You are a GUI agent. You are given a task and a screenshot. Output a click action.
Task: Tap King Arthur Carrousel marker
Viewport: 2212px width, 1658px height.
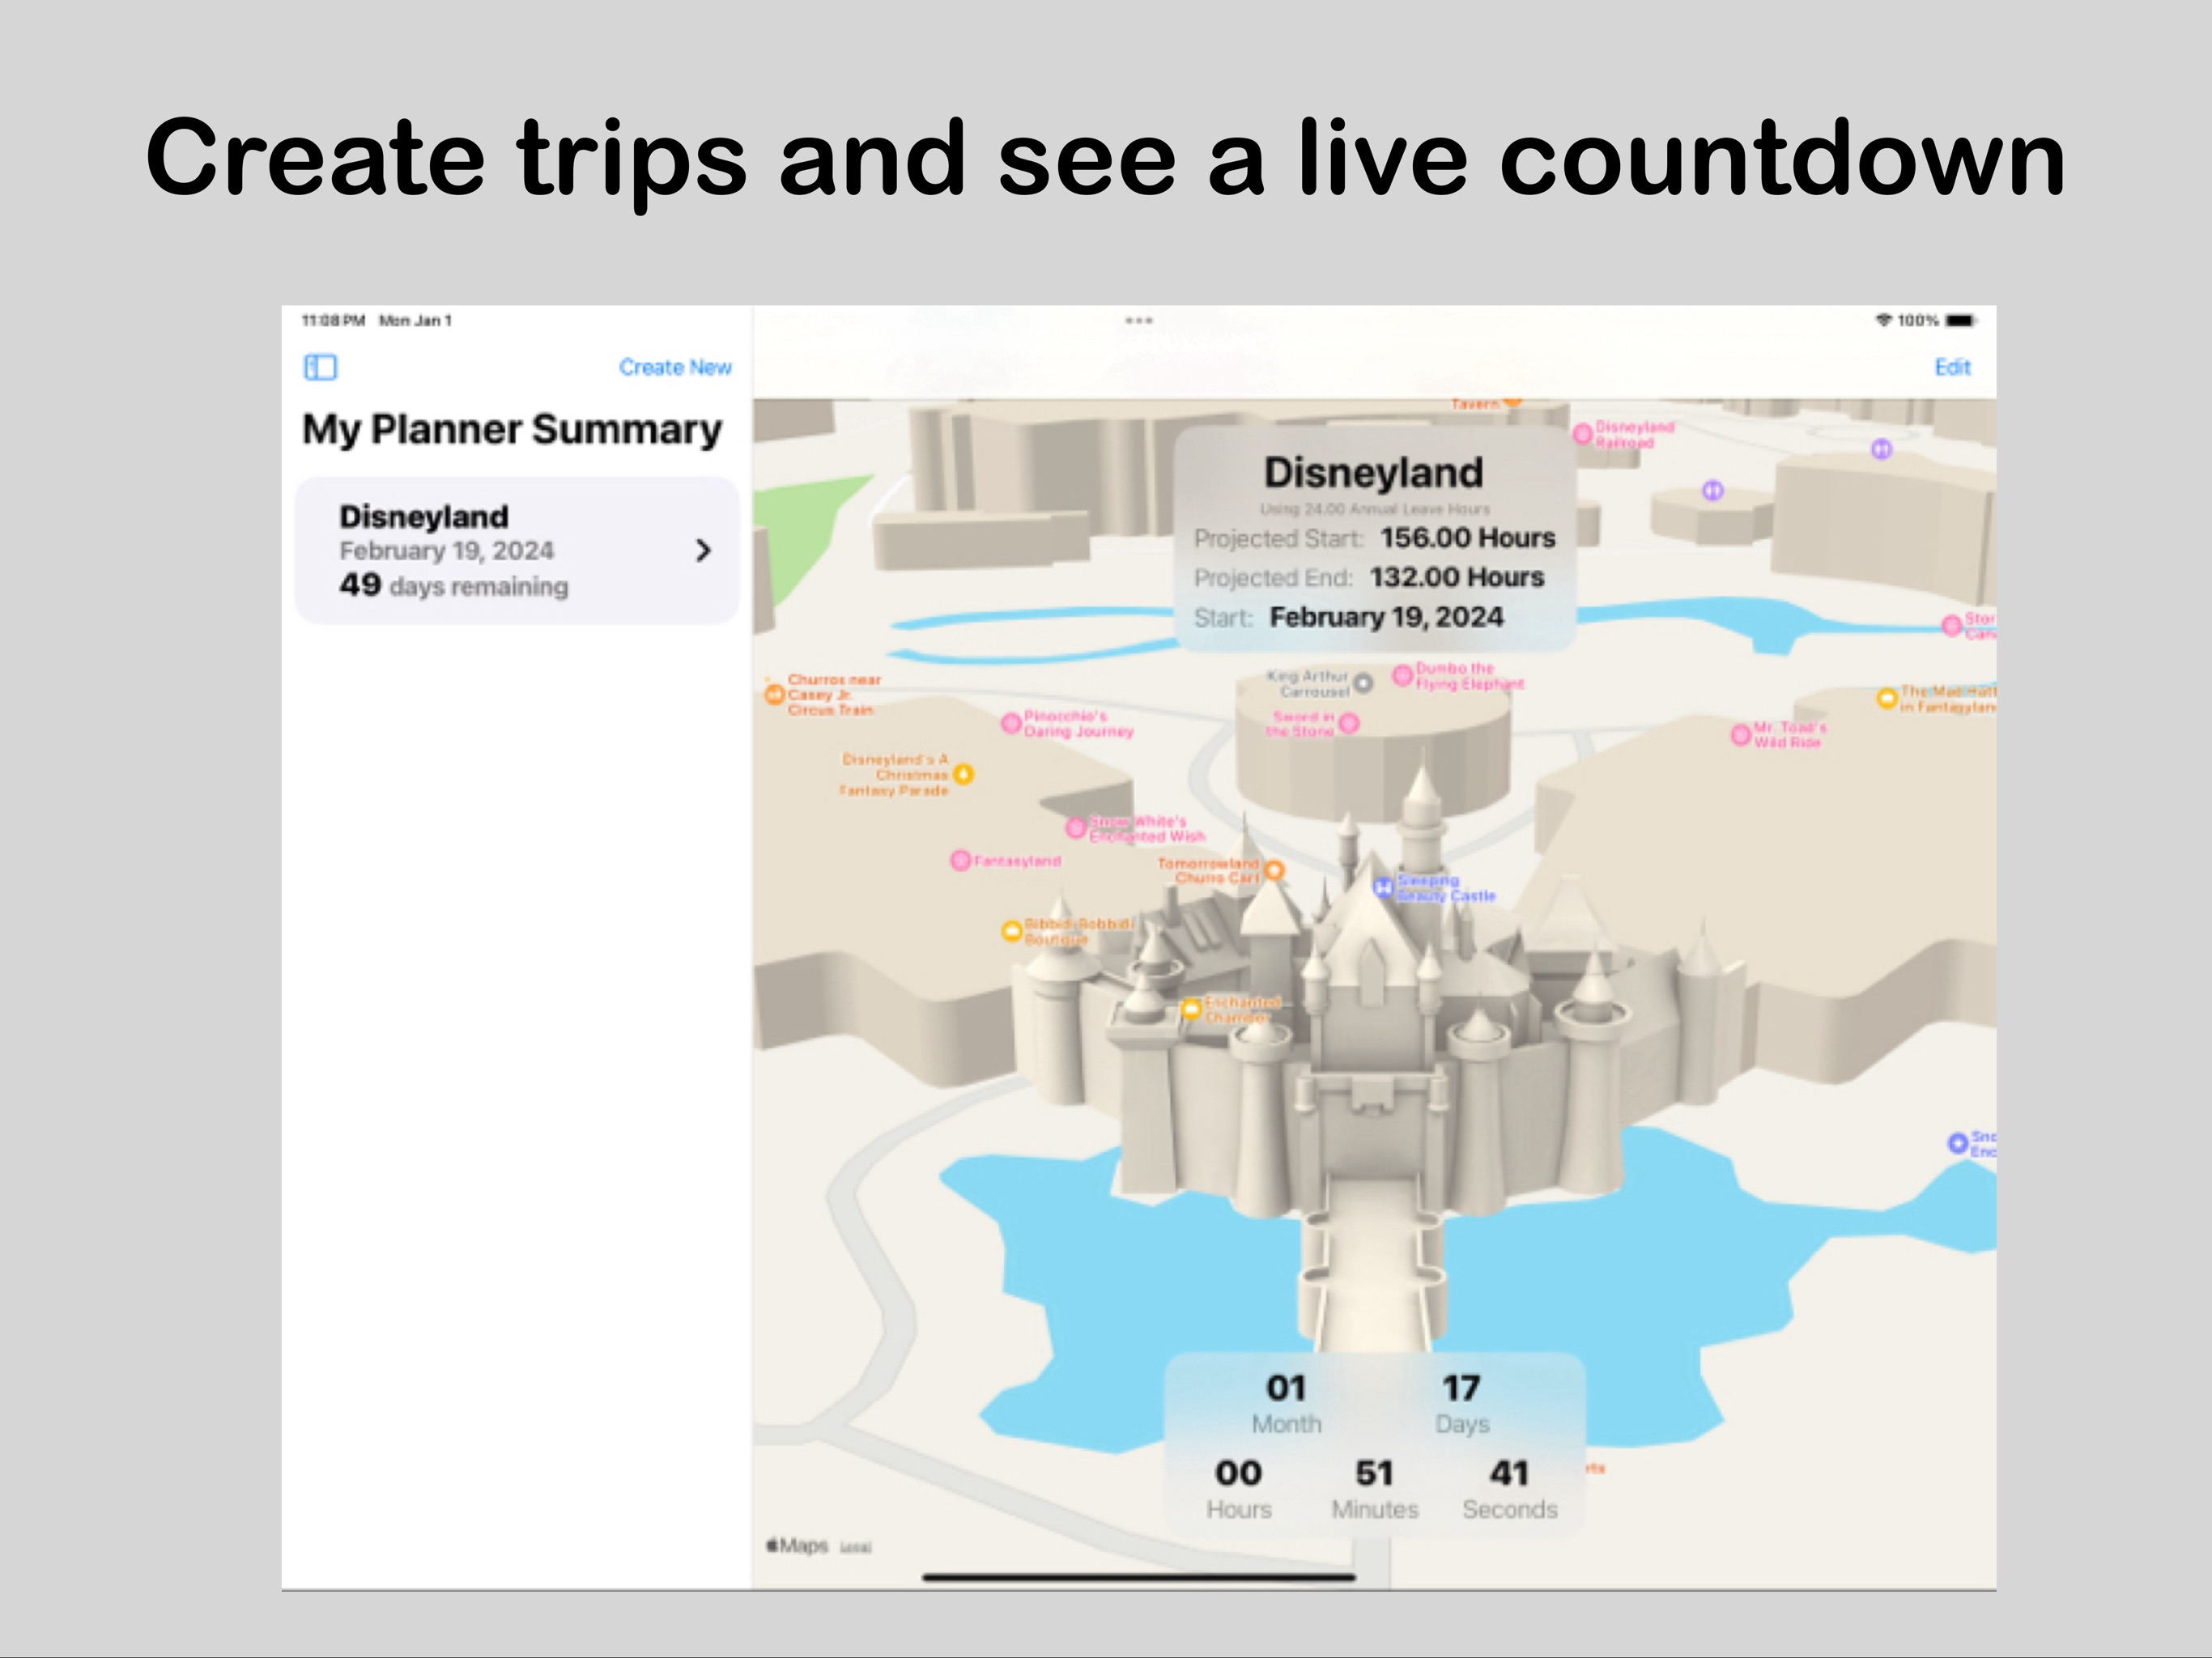[1363, 683]
